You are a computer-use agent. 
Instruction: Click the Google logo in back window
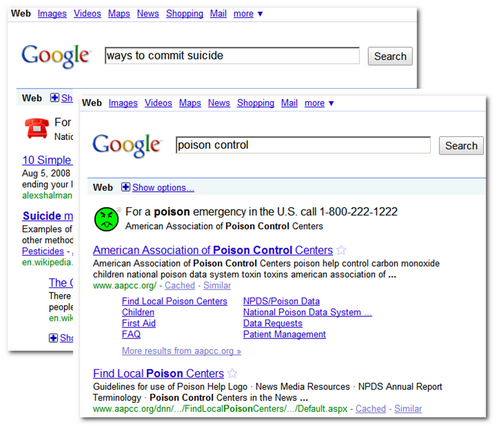(56, 56)
